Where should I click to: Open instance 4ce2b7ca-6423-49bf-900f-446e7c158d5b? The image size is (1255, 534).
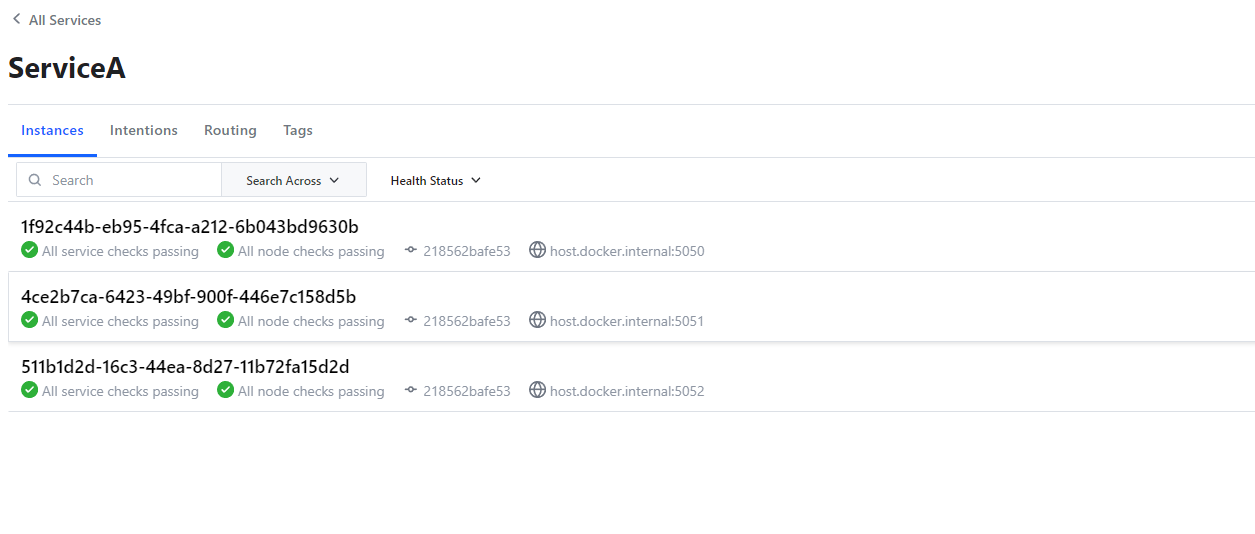coord(189,296)
